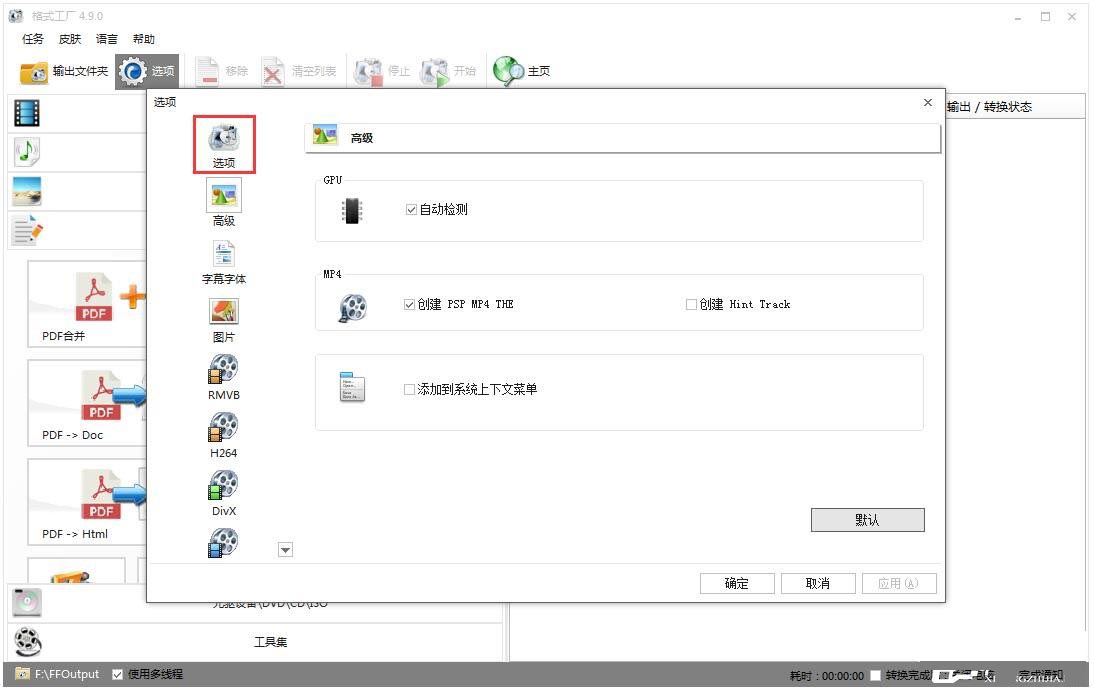
Task: Select DivX settings in sidebar
Action: (x=224, y=493)
